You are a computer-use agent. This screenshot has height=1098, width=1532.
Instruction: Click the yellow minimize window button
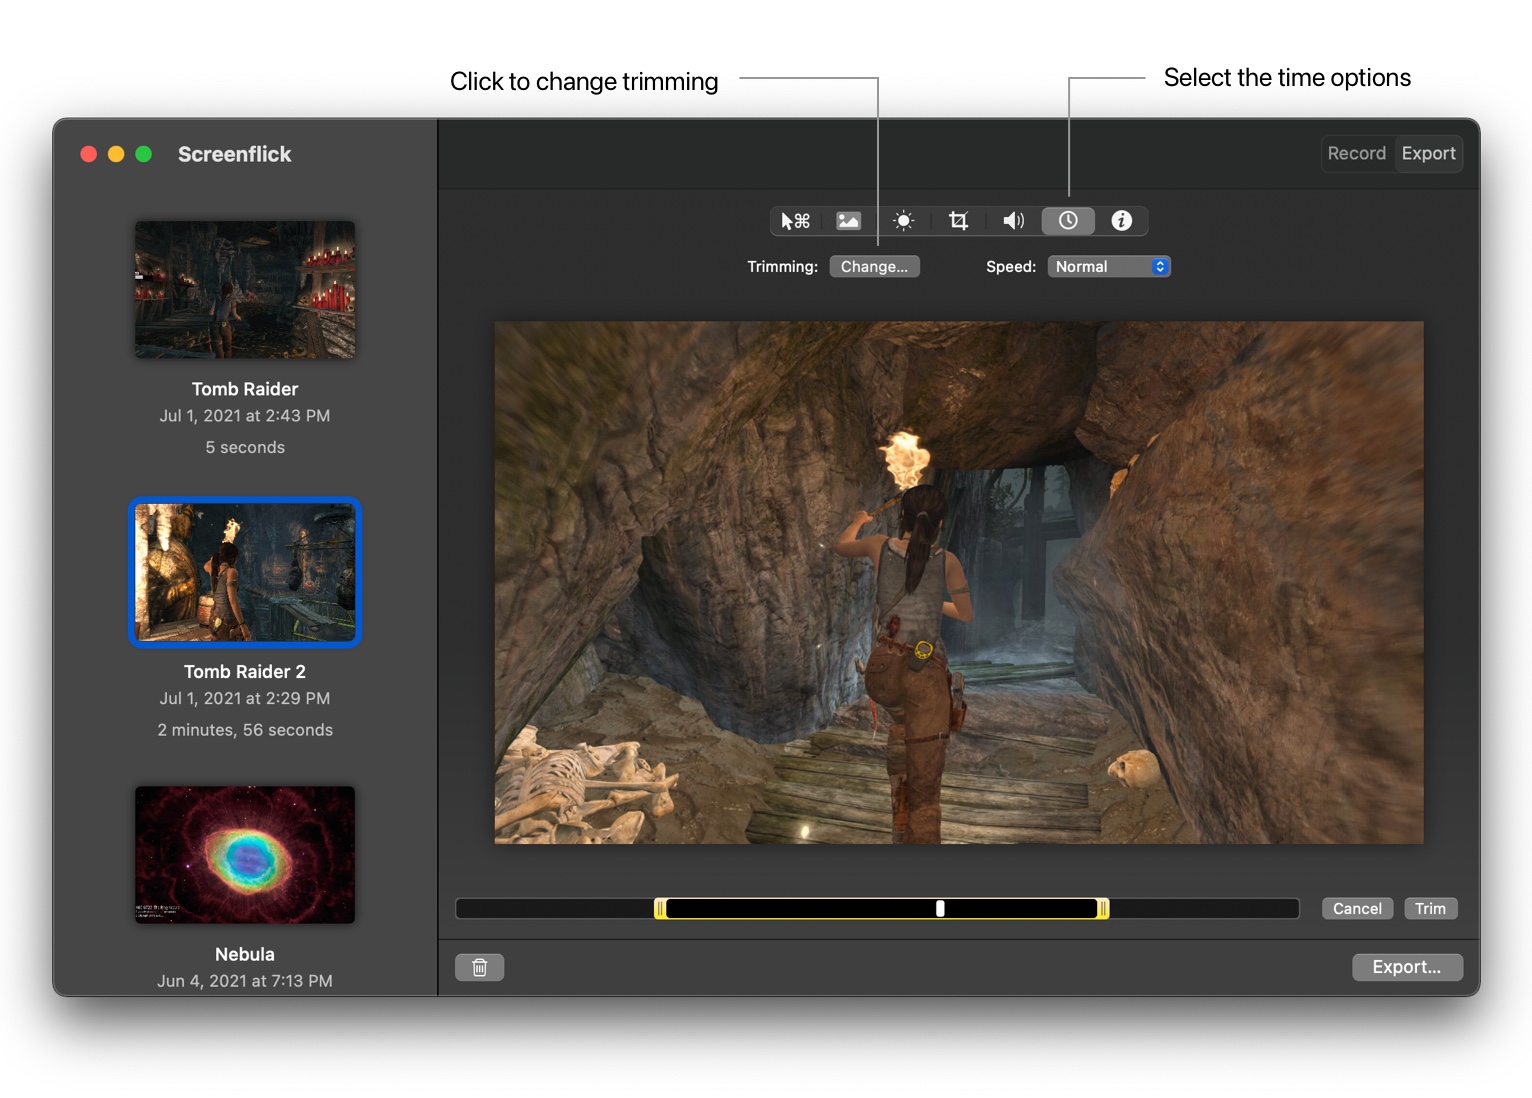pyautogui.click(x=116, y=154)
